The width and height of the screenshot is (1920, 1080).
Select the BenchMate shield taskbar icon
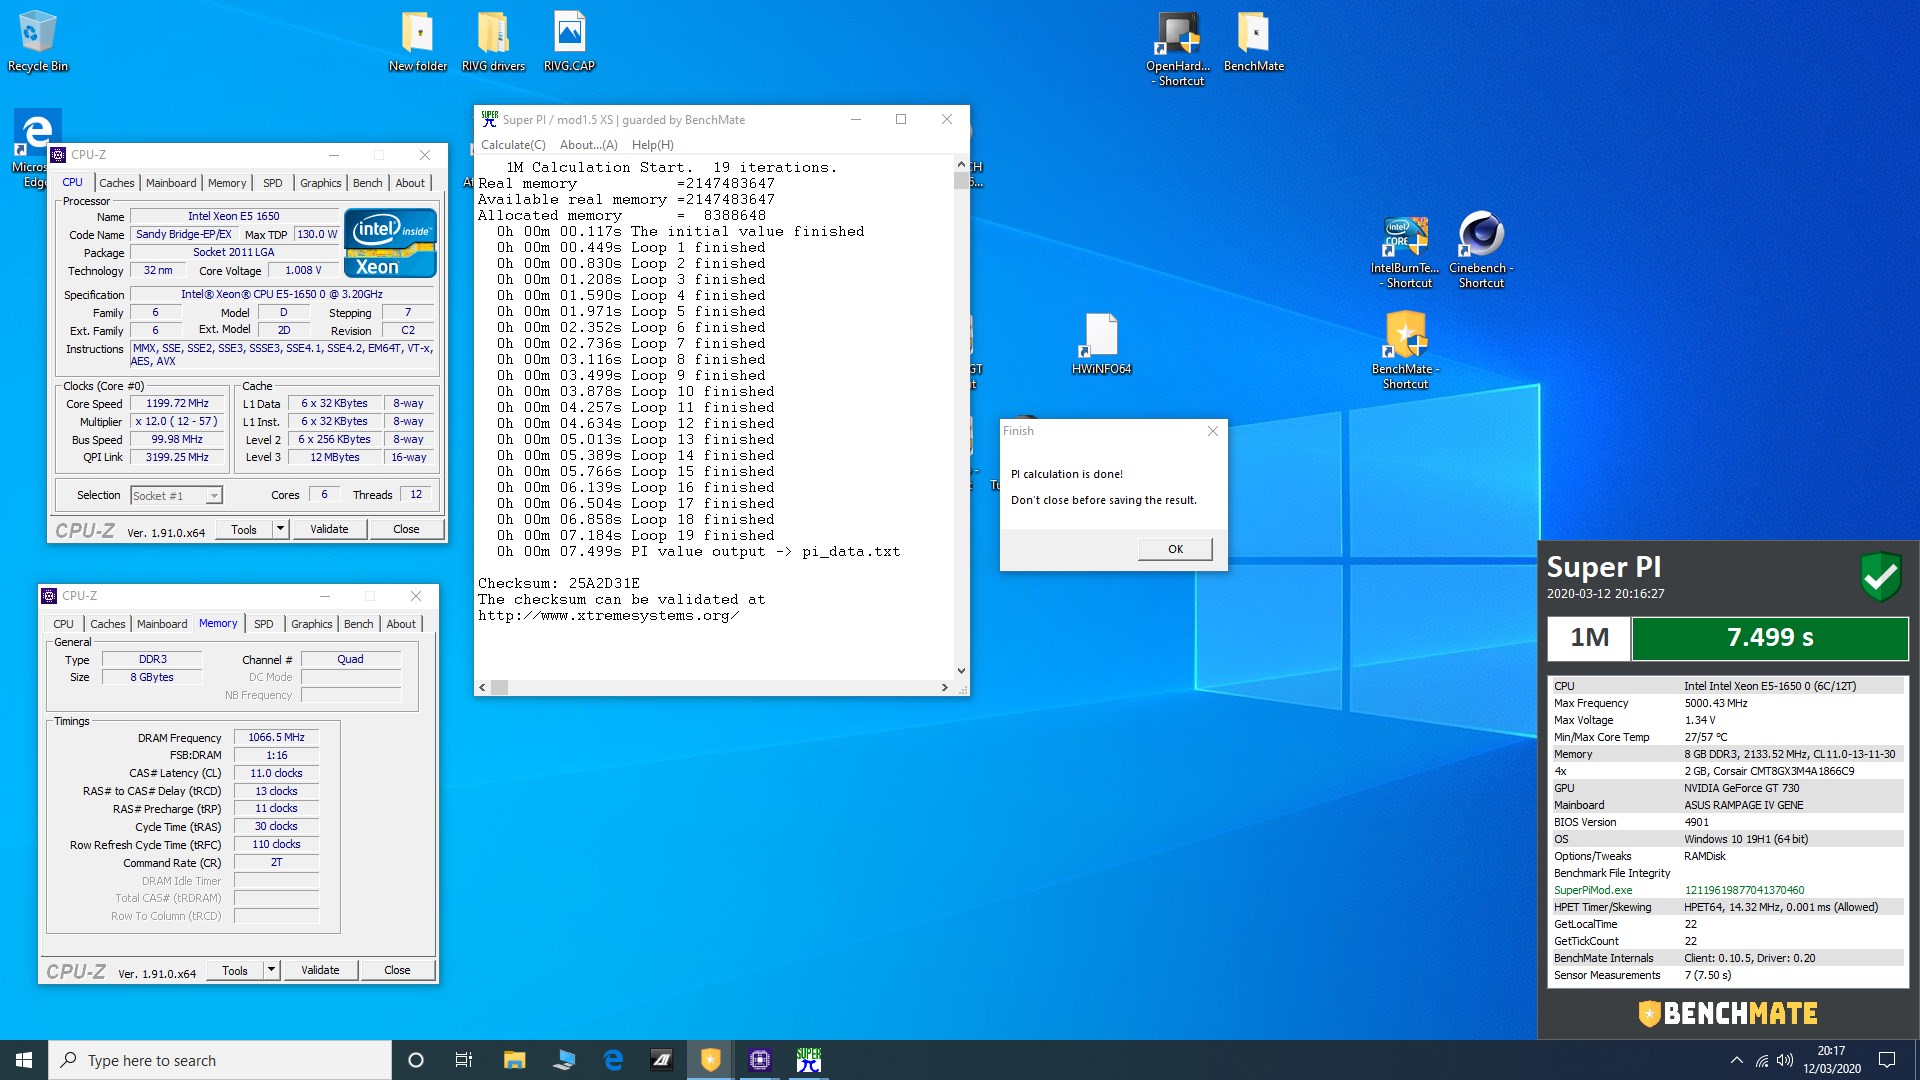click(711, 1060)
